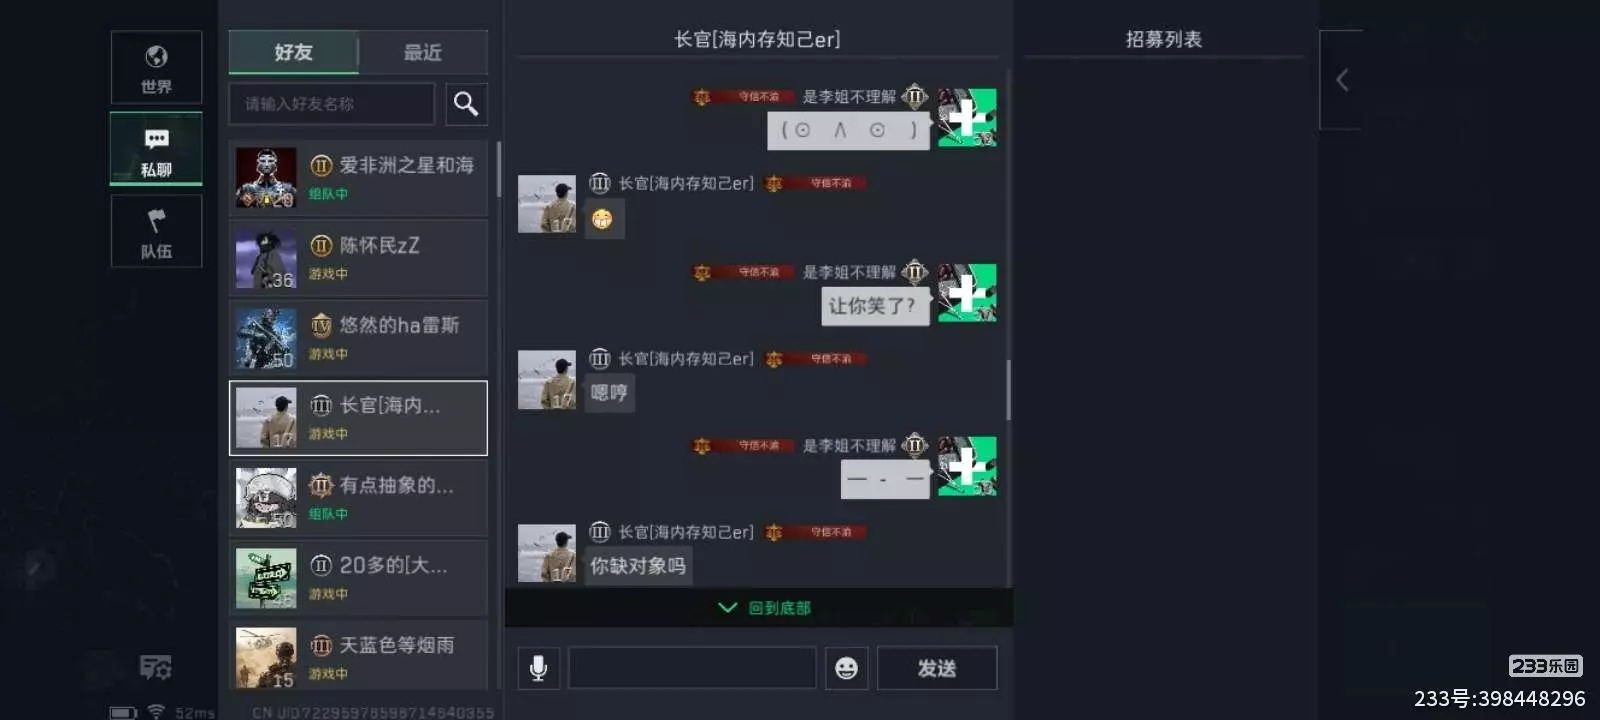Tap the microphone voice input icon
Viewport: 1600px width, 720px height.
538,668
